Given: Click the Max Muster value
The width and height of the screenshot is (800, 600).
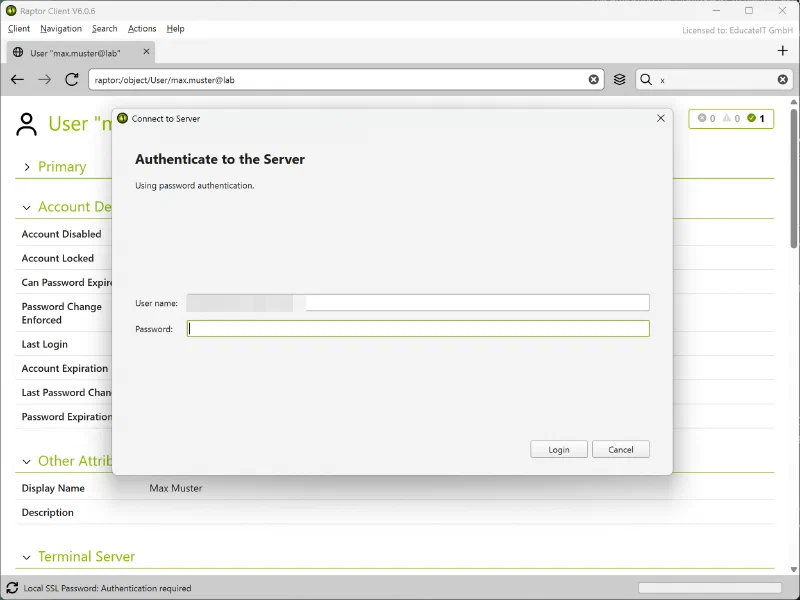Looking at the screenshot, I should click(x=176, y=488).
